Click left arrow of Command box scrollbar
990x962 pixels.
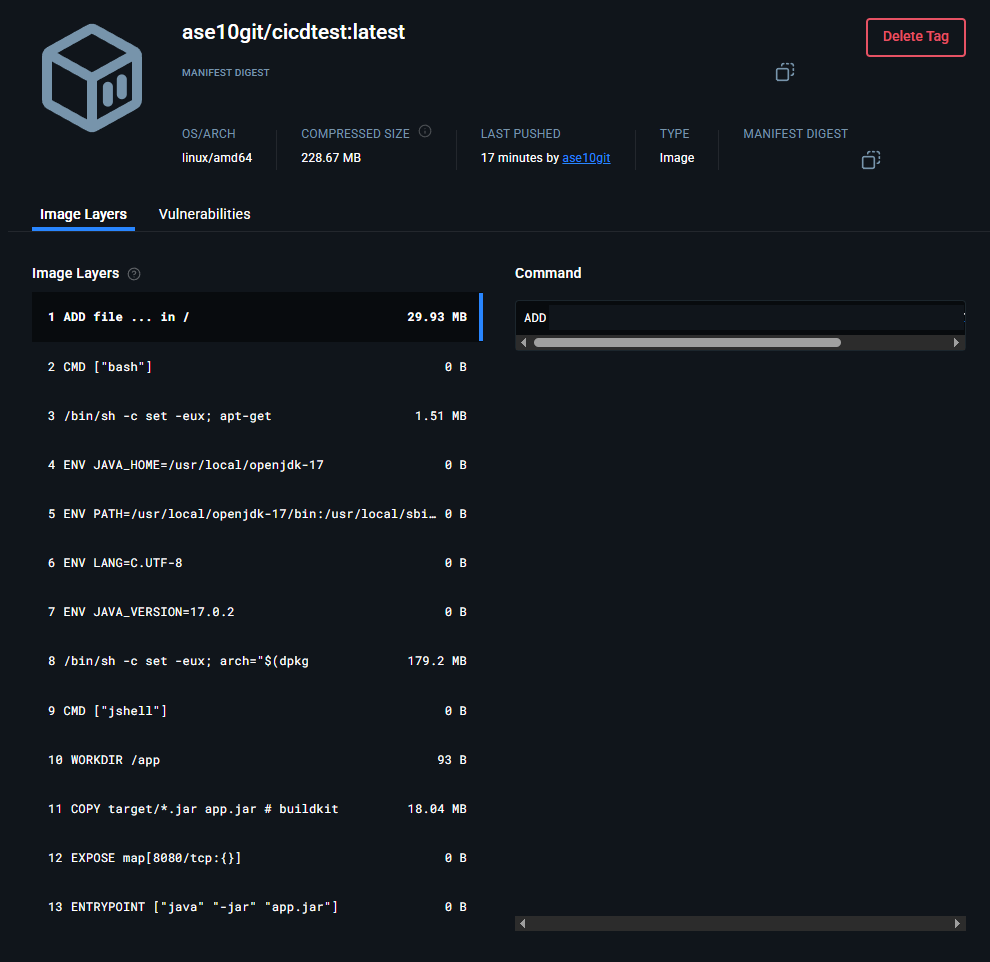[523, 343]
